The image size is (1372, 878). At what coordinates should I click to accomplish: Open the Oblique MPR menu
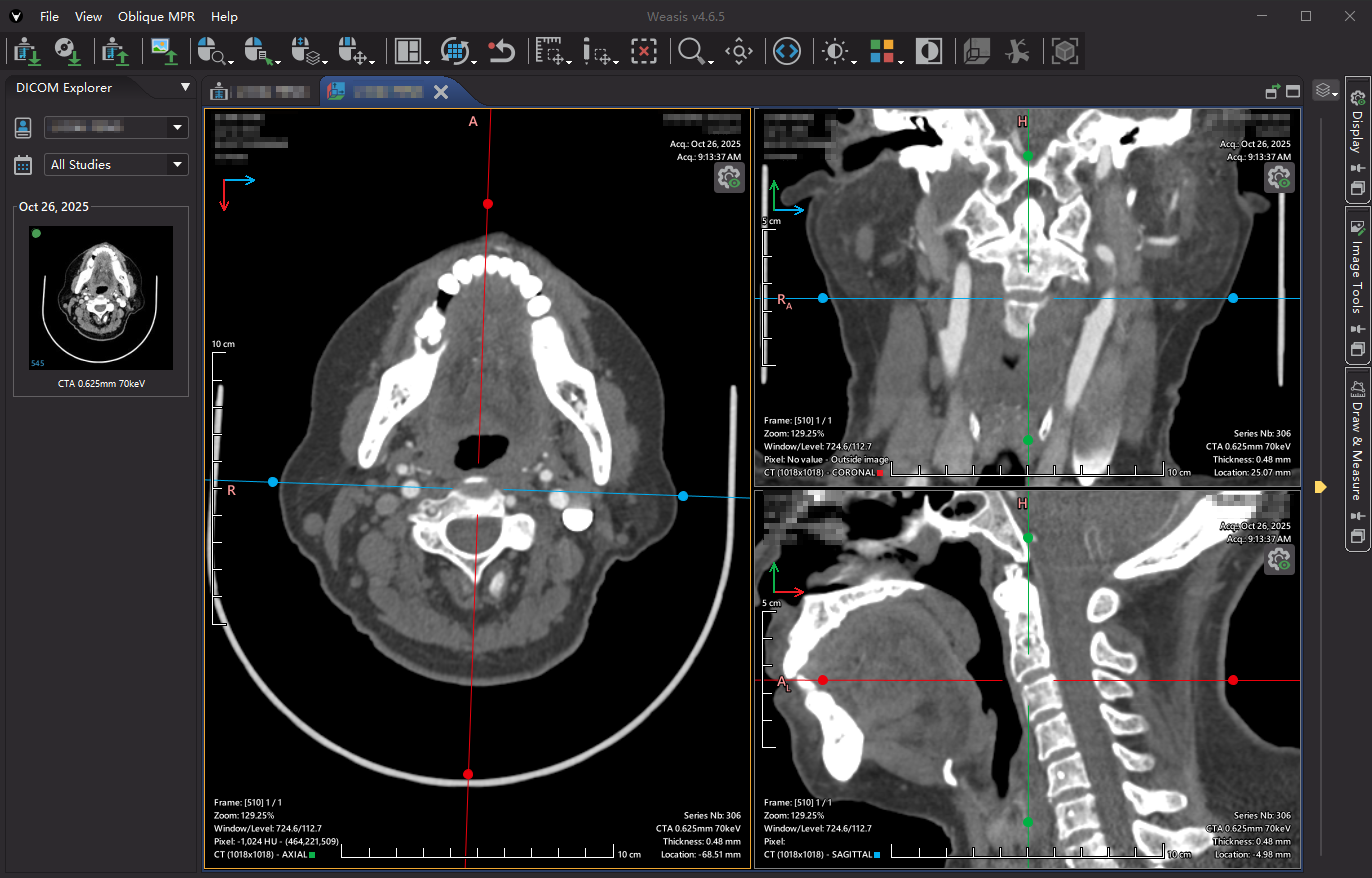[156, 17]
